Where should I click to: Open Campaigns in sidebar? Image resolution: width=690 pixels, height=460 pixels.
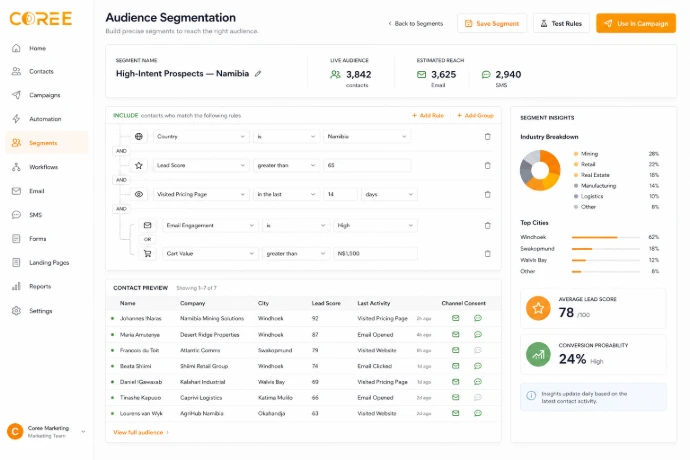[x=47, y=95]
